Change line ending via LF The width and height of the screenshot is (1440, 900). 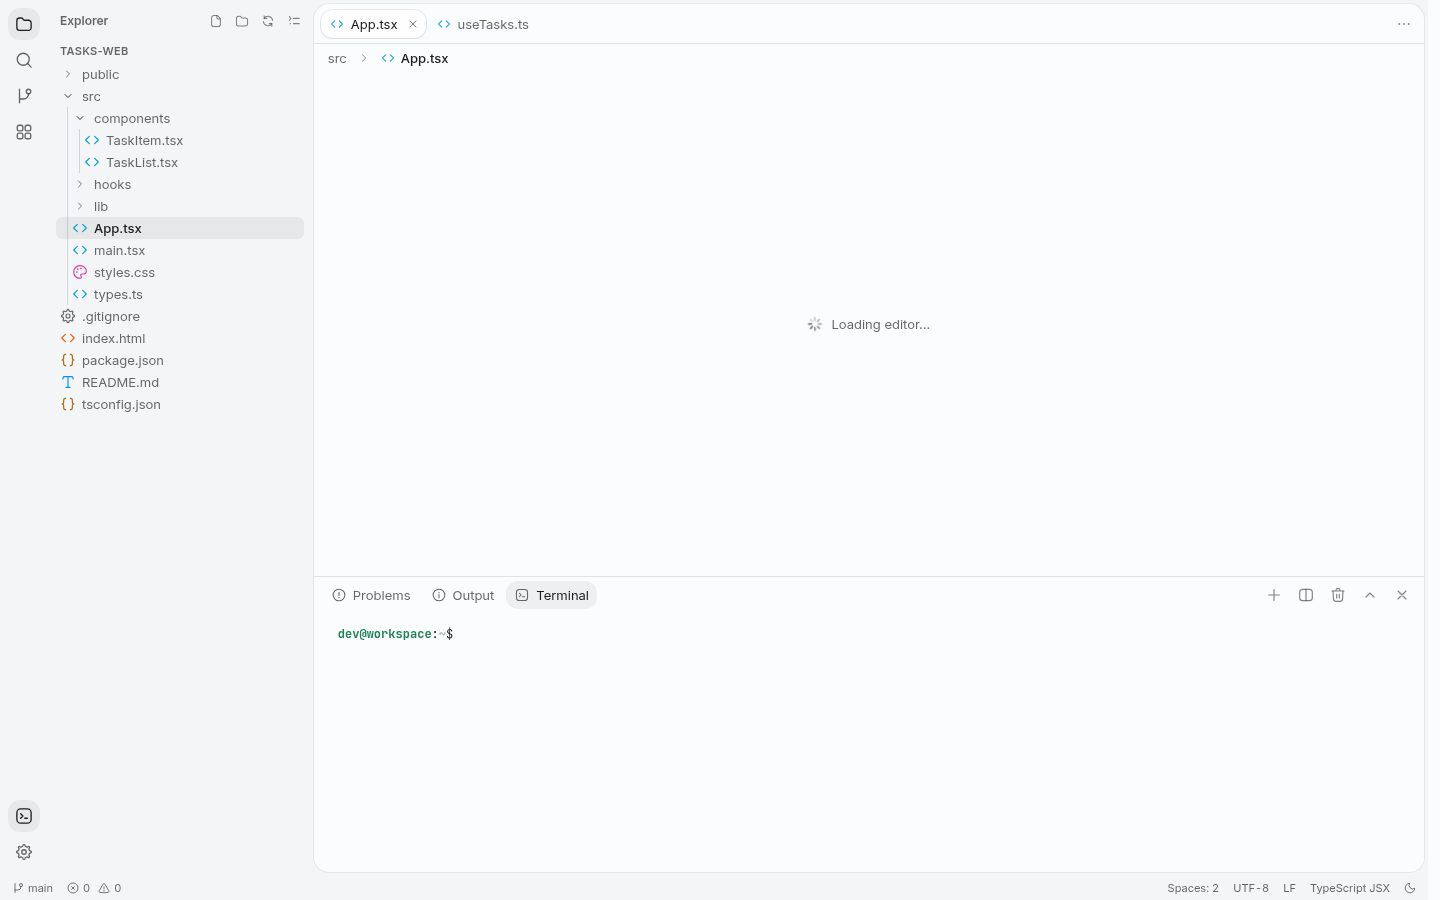[x=1289, y=888]
